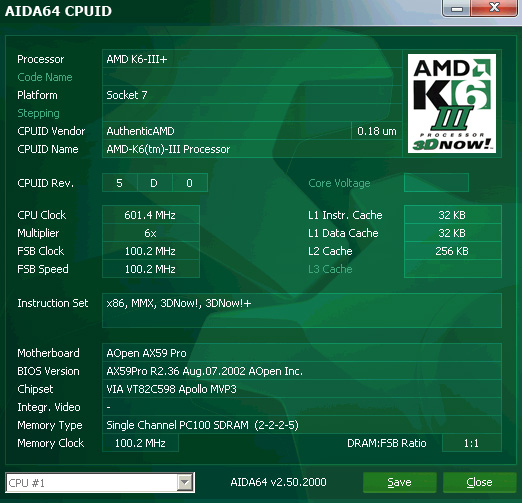
Task: Click the Motherboard value AOpen AX59 Pro
Action: pos(302,353)
